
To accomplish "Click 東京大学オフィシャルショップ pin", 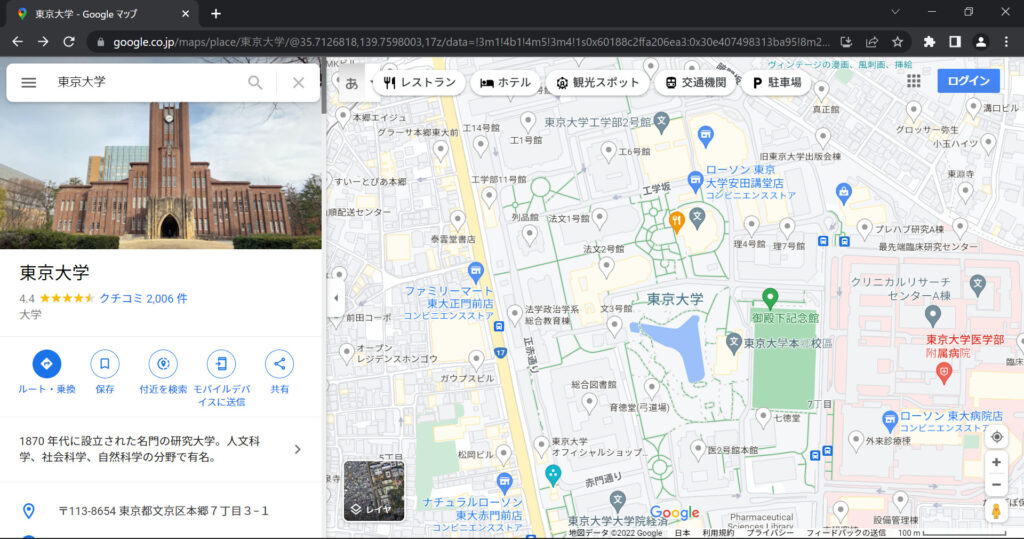I will click(x=541, y=448).
